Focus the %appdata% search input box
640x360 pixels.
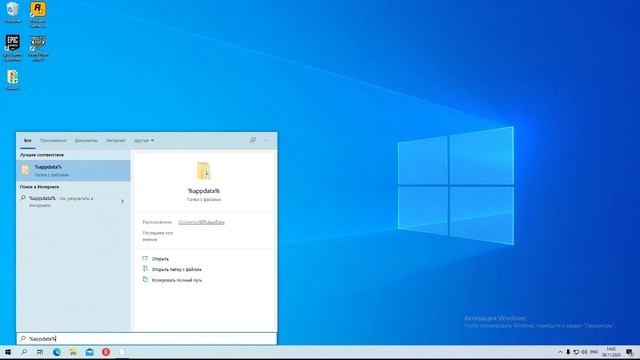click(147, 339)
